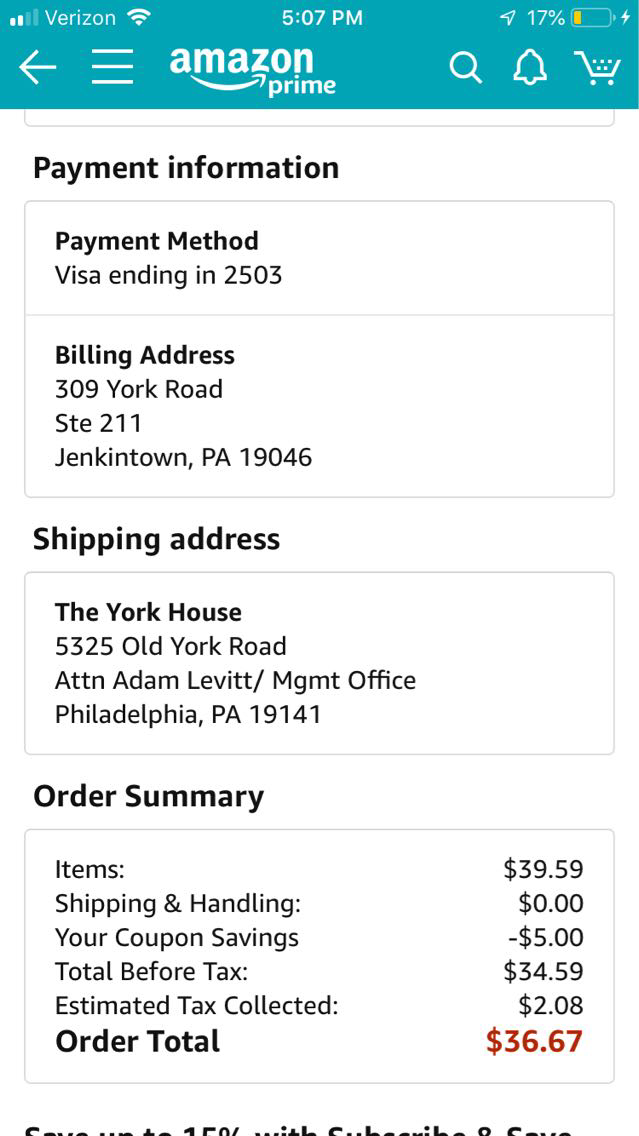Tap the Order Summary heading
This screenshot has height=1136, width=639.
(148, 796)
